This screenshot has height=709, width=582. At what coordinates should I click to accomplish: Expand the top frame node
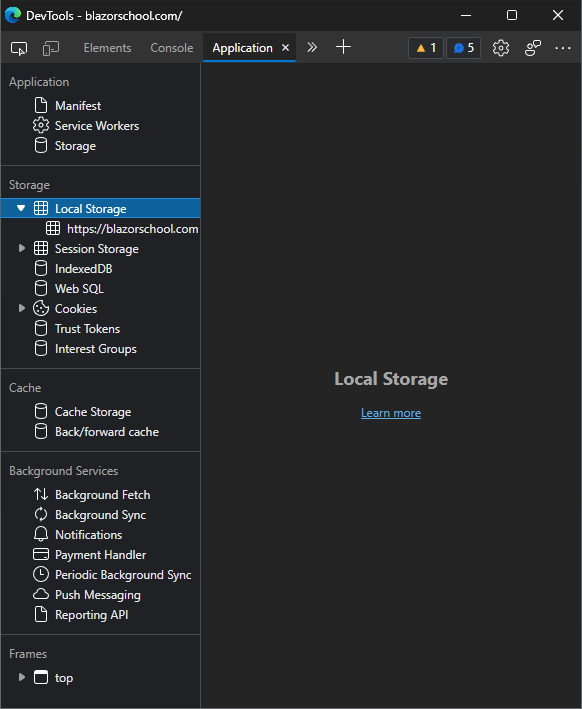(21, 677)
